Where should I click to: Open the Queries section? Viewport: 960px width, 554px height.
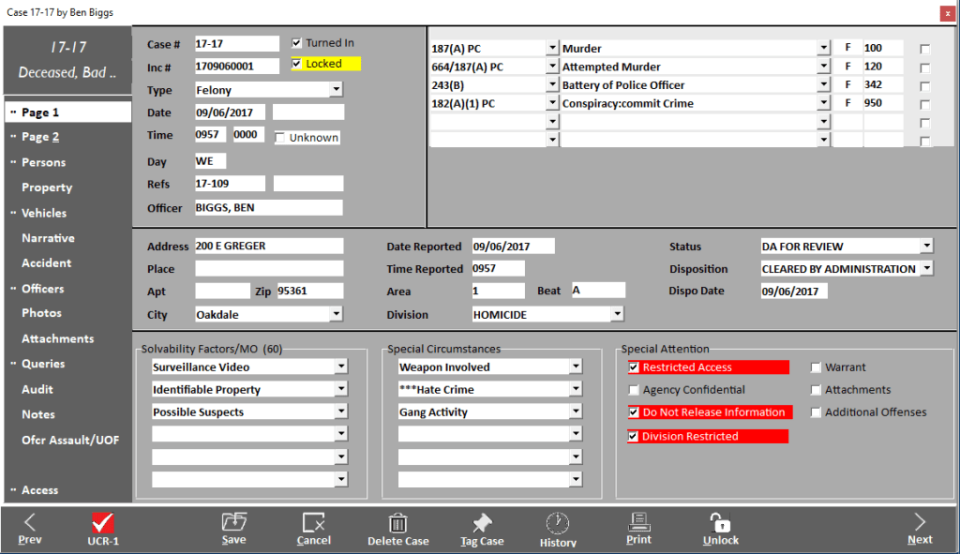tap(43, 364)
